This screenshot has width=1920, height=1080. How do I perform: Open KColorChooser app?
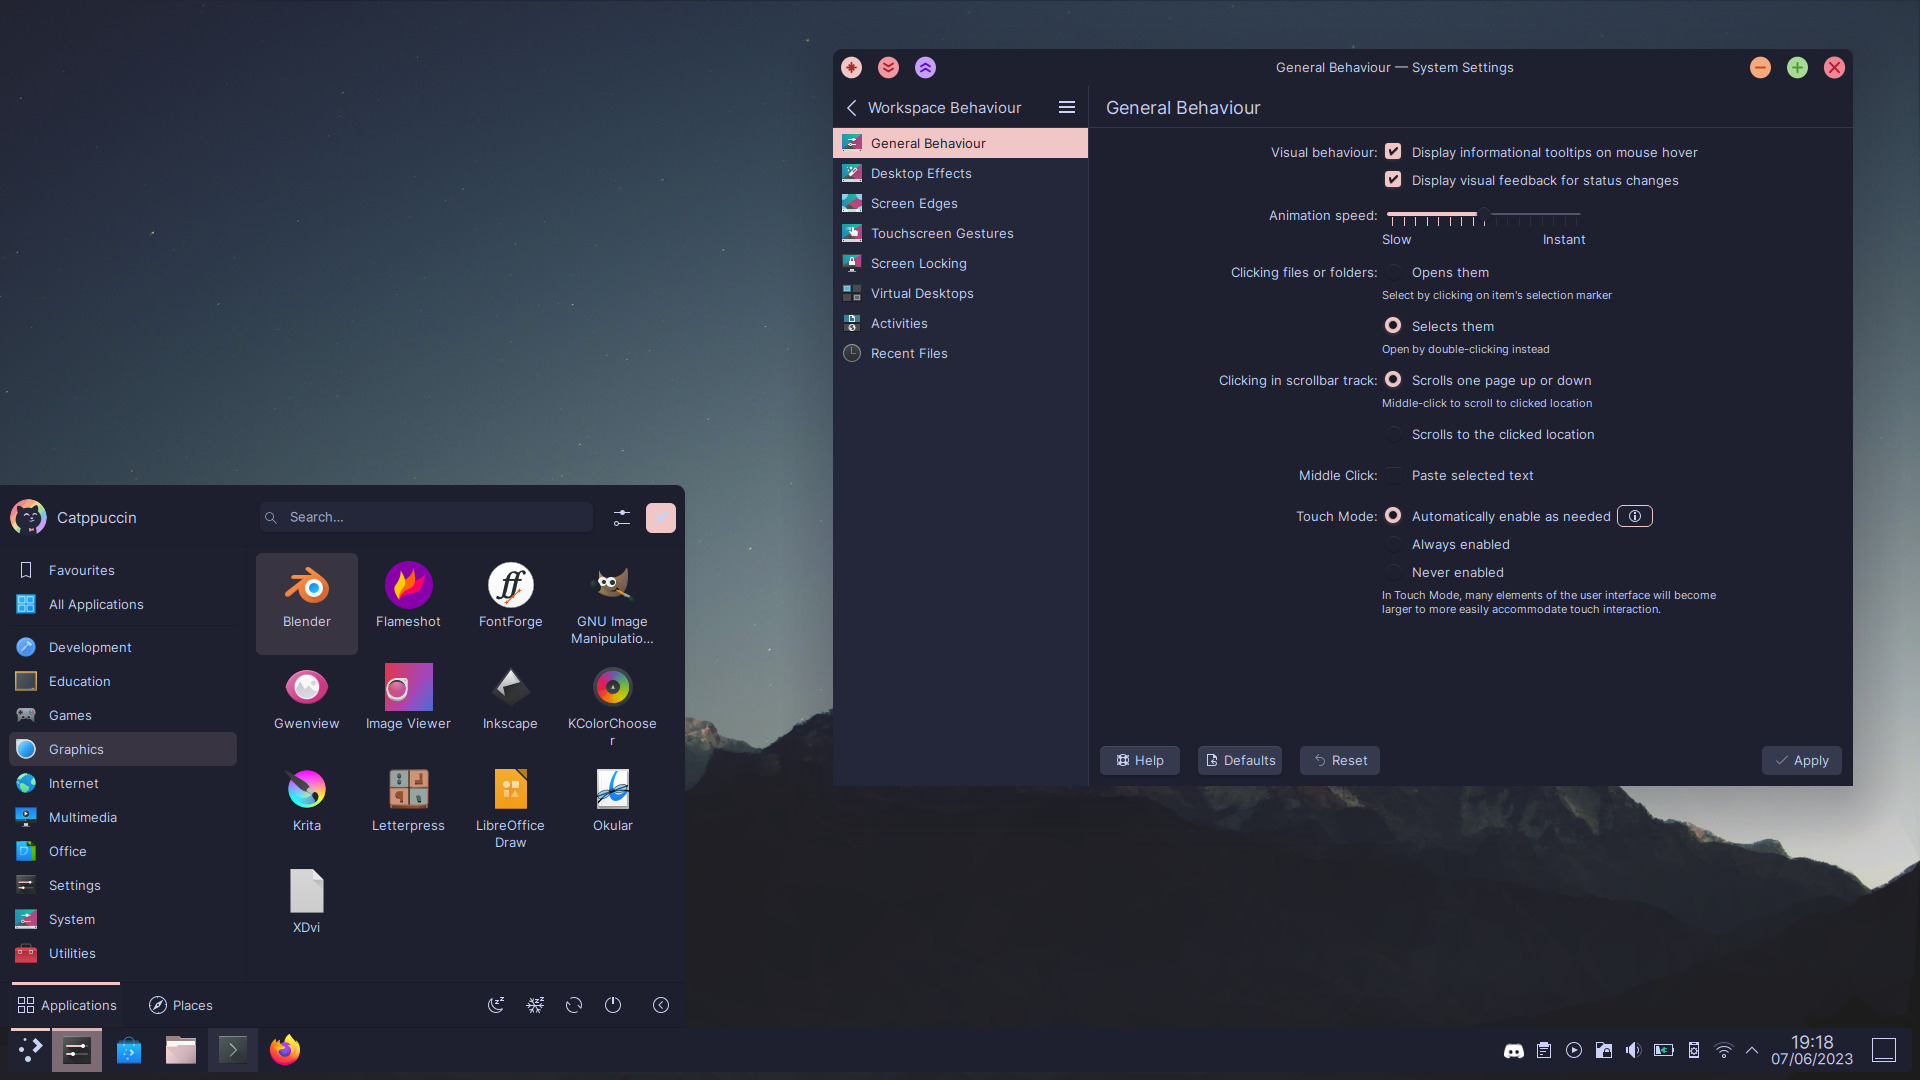612,700
